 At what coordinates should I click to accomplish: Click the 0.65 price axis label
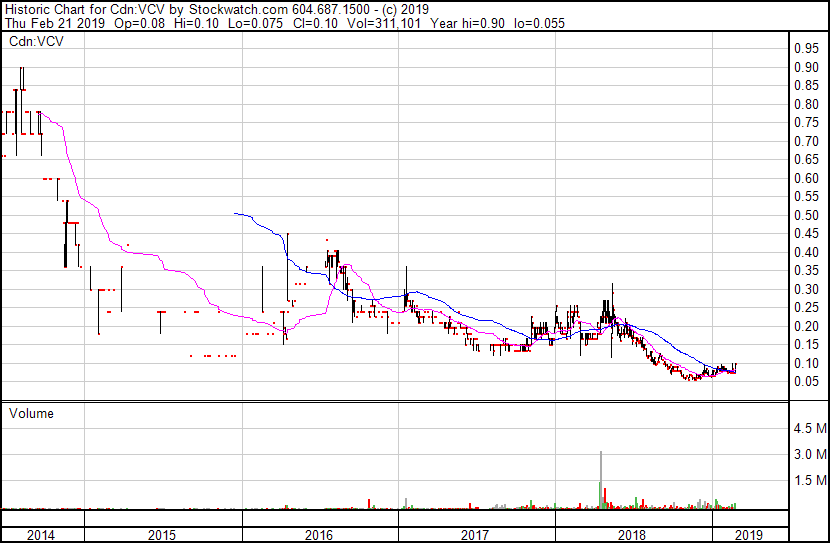pos(806,160)
